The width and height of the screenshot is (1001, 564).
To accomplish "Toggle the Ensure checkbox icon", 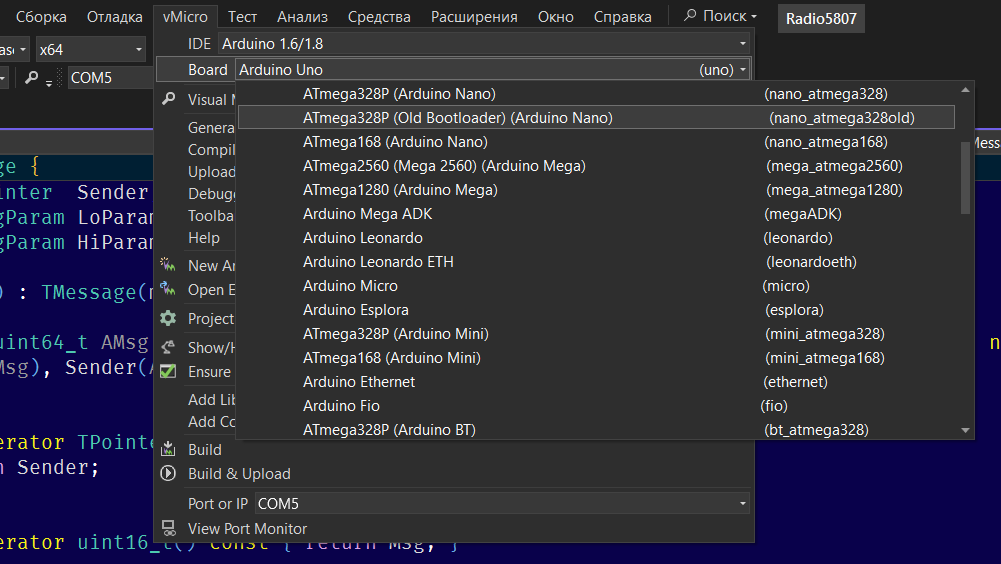I will pyautogui.click(x=168, y=371).
